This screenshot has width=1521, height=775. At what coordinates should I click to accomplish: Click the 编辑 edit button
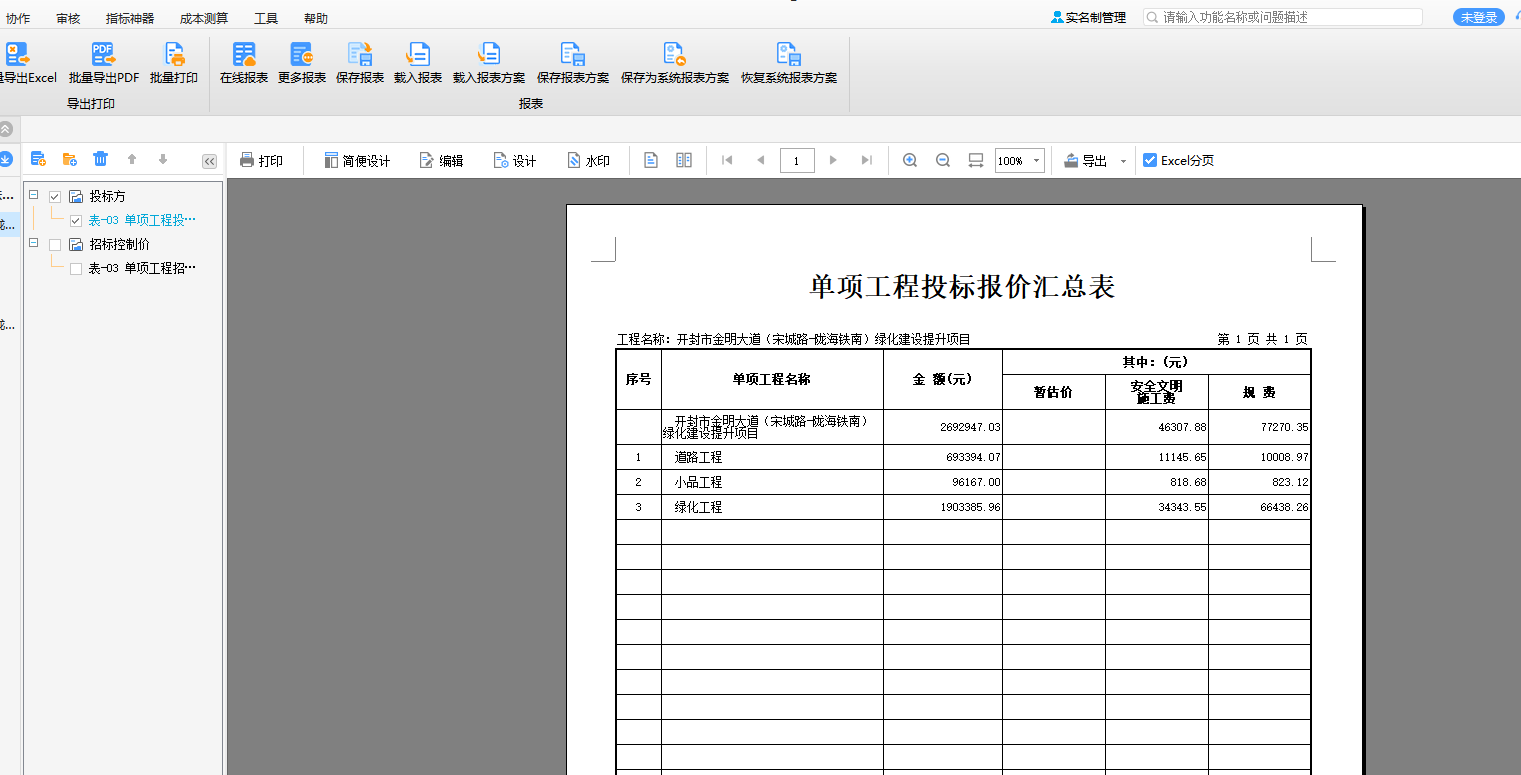[441, 161]
